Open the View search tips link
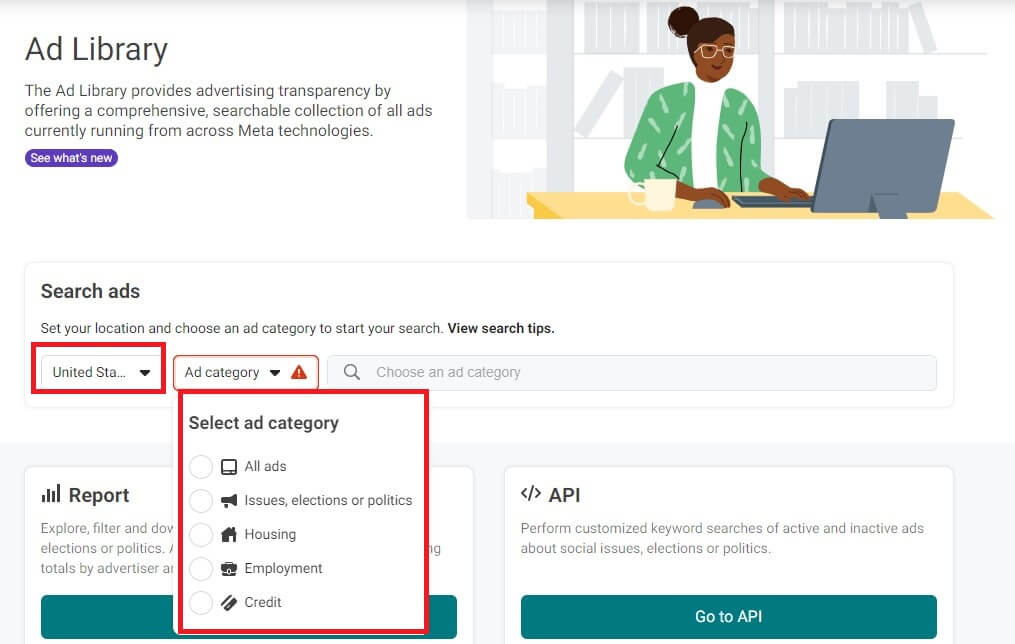This screenshot has width=1015, height=644. coord(500,328)
